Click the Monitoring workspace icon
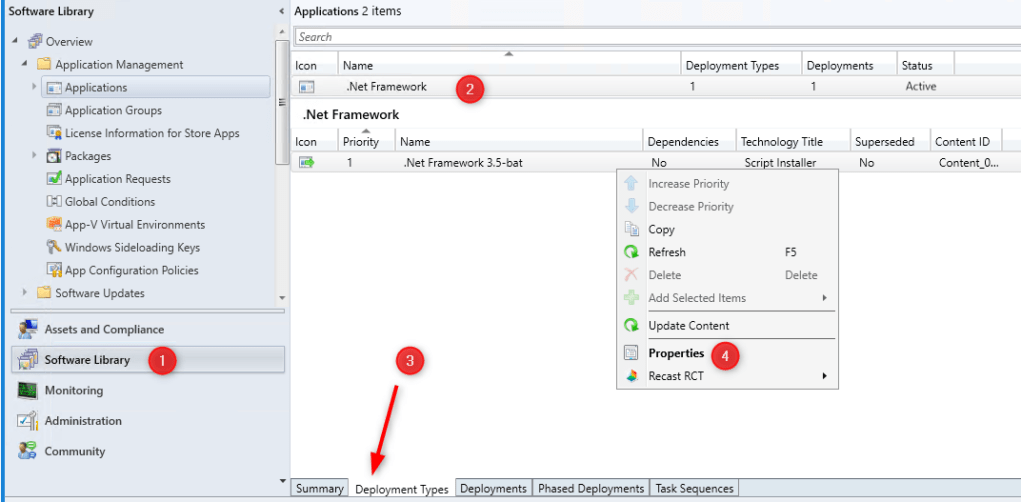This screenshot has width=1021, height=502. pyautogui.click(x=27, y=391)
